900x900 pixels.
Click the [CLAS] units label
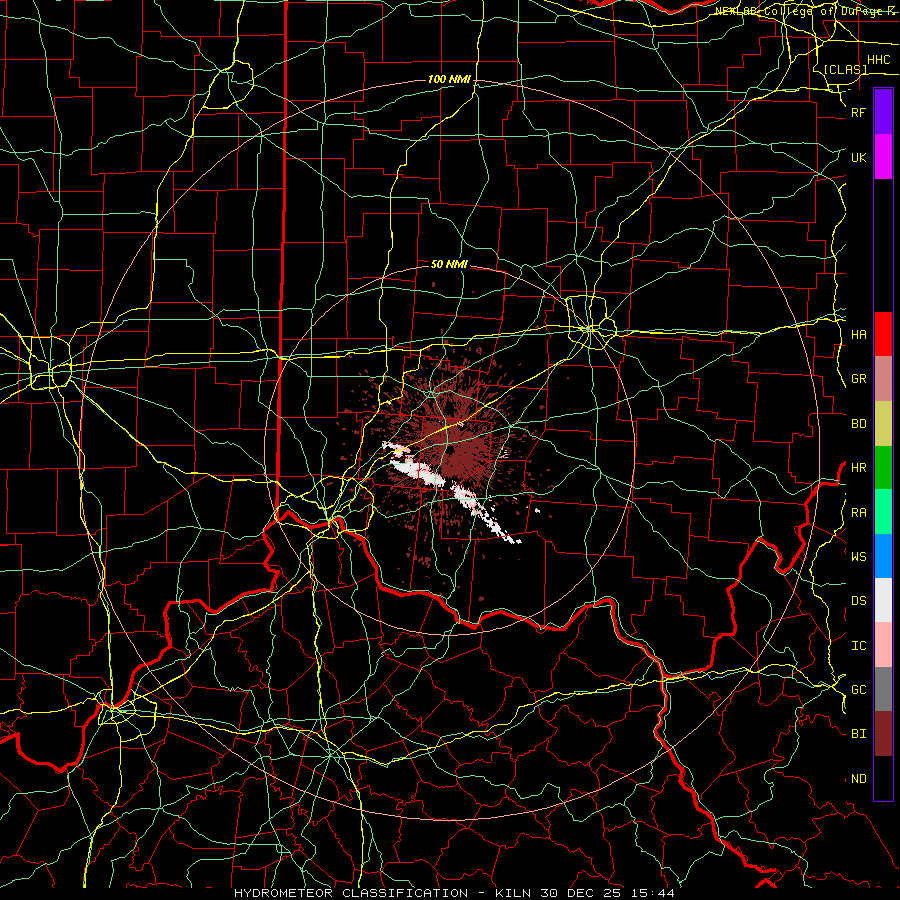[845, 69]
